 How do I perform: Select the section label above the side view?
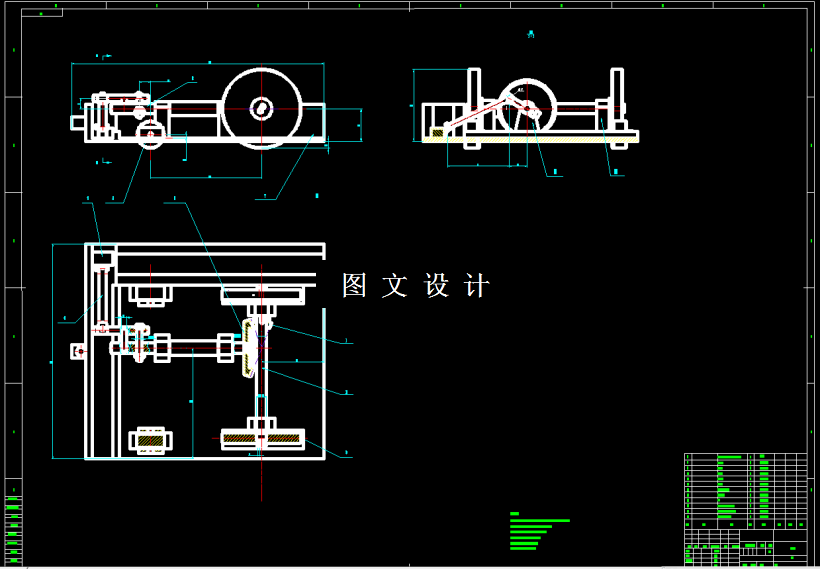[530, 35]
